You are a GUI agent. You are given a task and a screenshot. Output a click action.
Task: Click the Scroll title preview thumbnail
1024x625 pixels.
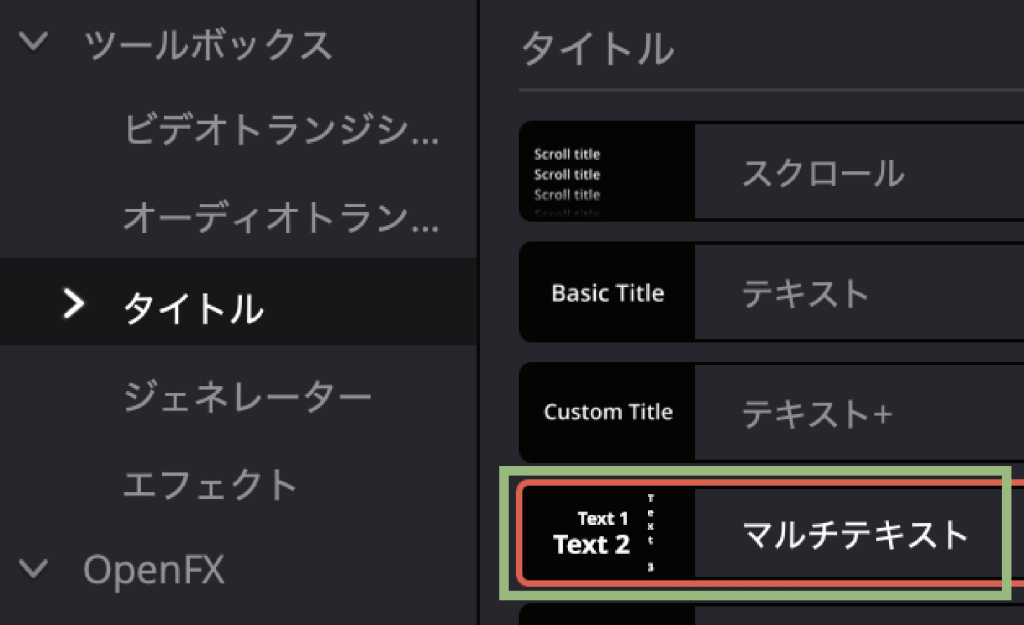click(x=607, y=172)
